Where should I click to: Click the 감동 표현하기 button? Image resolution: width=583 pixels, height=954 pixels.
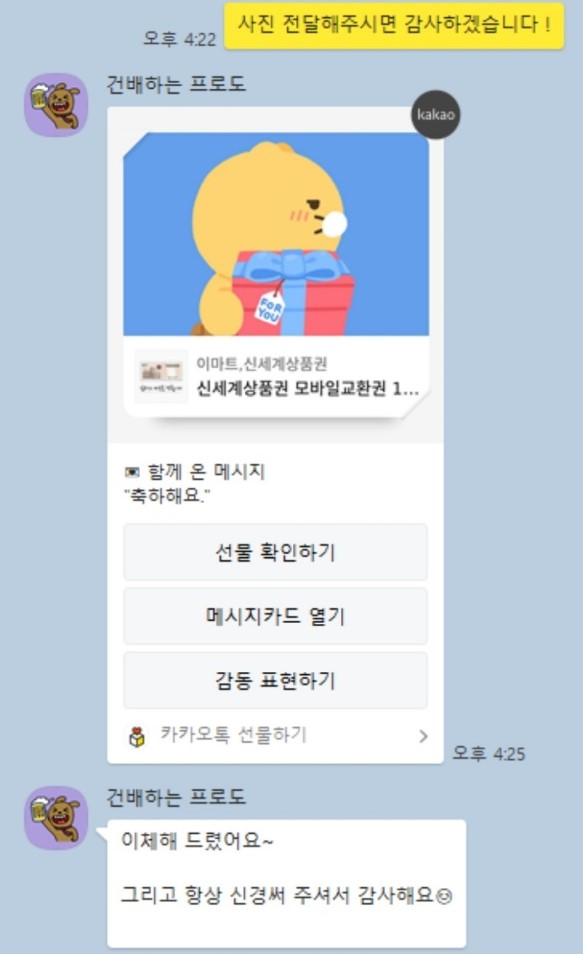pyautogui.click(x=275, y=680)
